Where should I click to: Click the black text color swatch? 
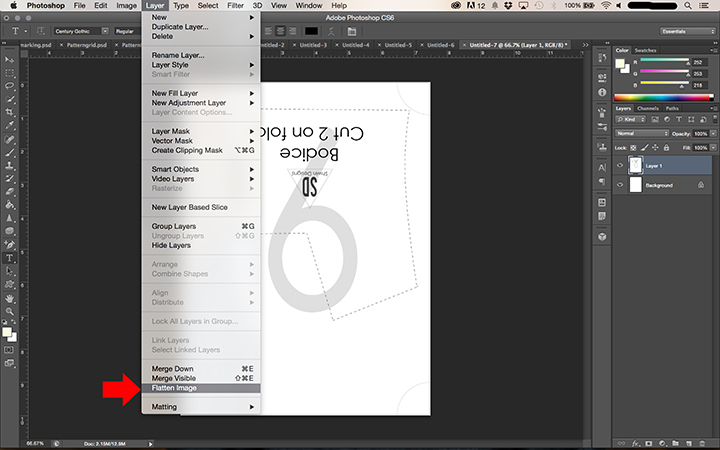[x=312, y=31]
